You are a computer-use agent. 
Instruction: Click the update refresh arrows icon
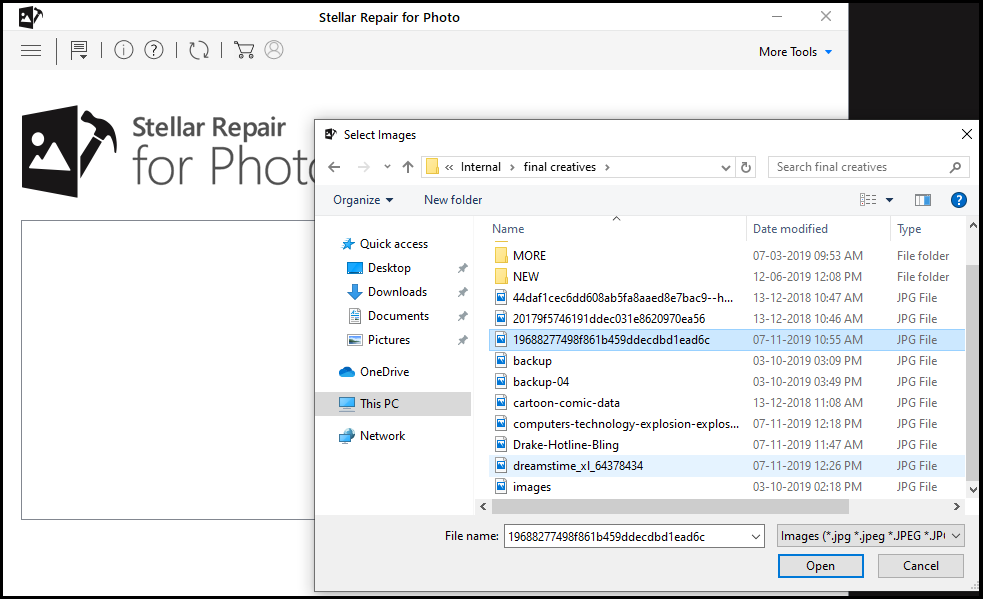pos(199,50)
